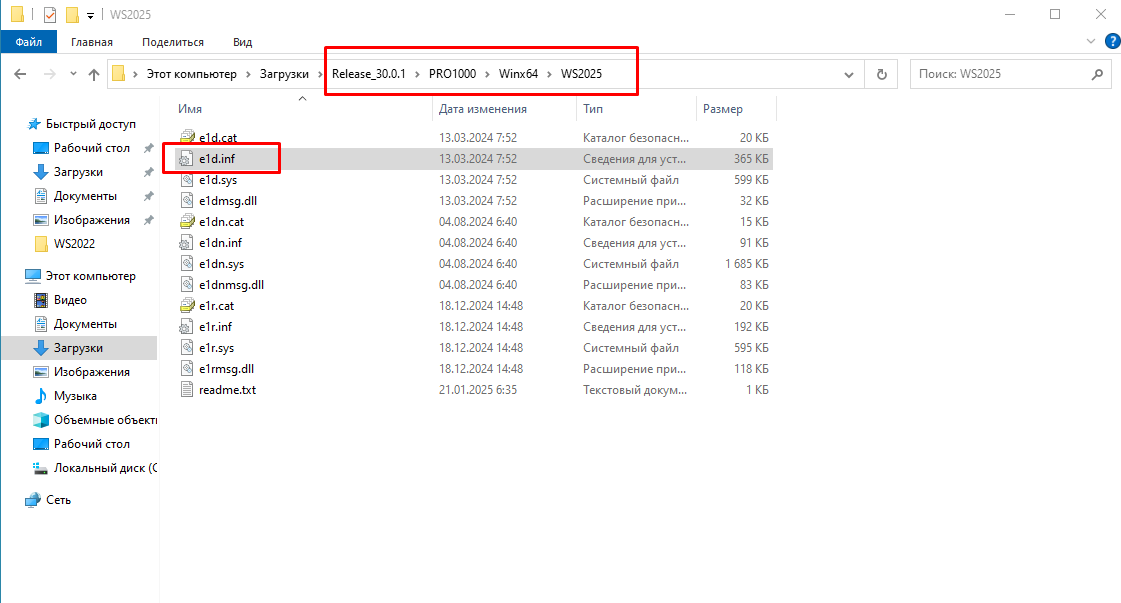Select the readme.txt file
1121x603 pixels.
(227, 390)
